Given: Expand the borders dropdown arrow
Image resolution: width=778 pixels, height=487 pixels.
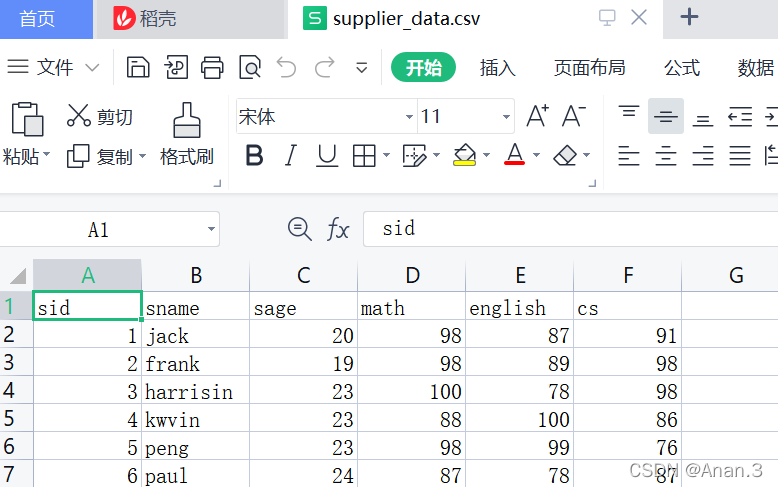Looking at the screenshot, I should point(387,155).
